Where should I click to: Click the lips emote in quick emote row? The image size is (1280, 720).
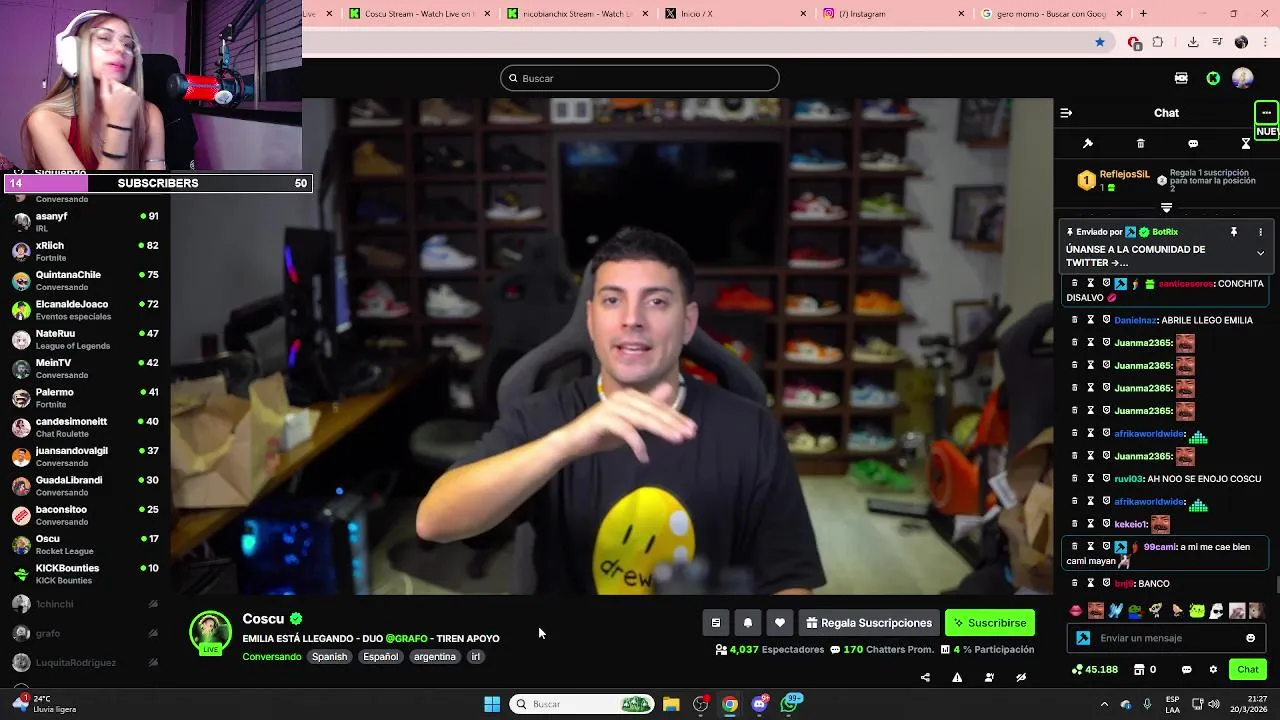point(1076,611)
